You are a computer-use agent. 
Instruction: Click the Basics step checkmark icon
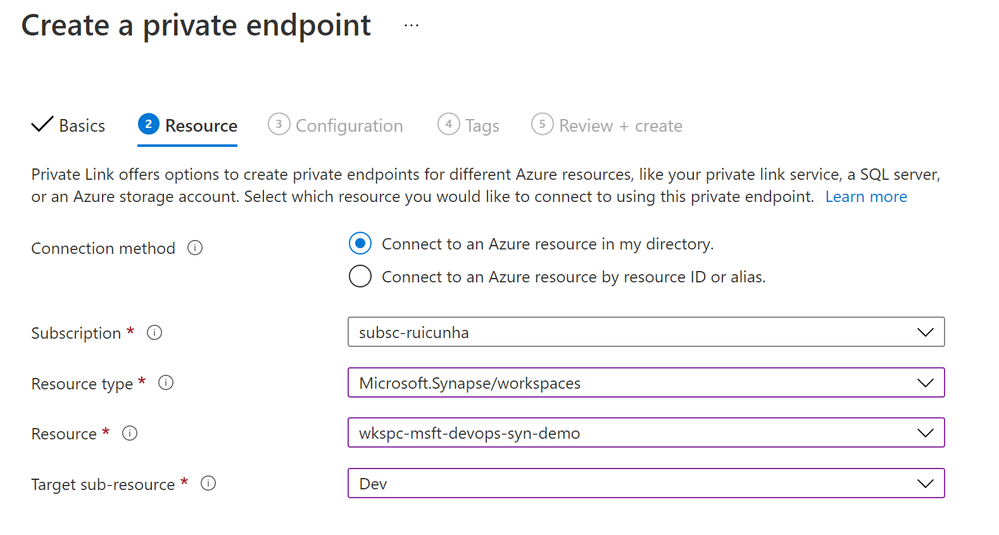(x=42, y=125)
